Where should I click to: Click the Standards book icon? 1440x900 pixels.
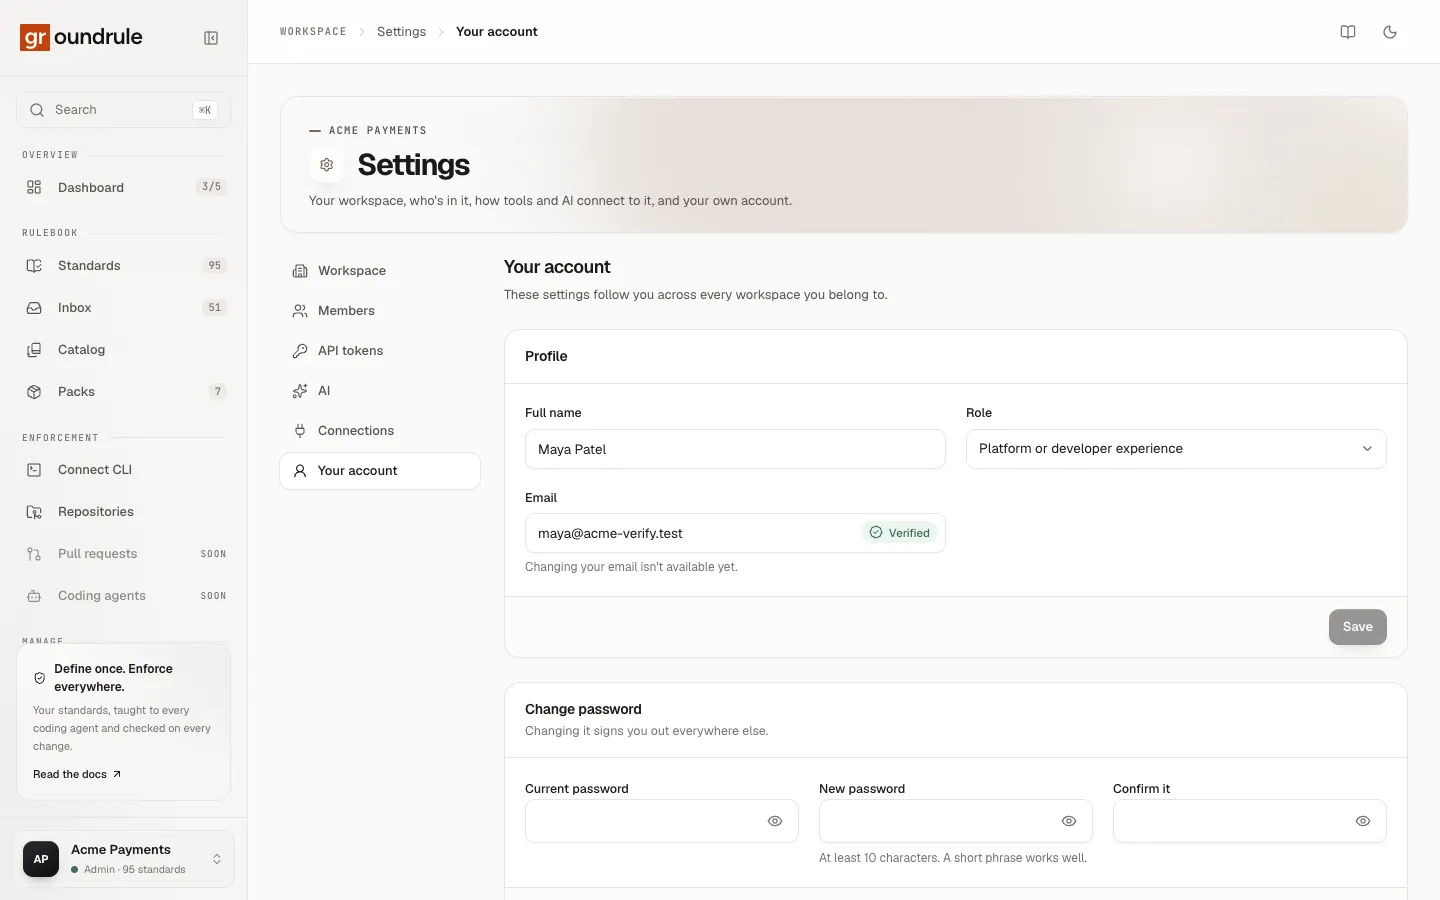tap(34, 265)
